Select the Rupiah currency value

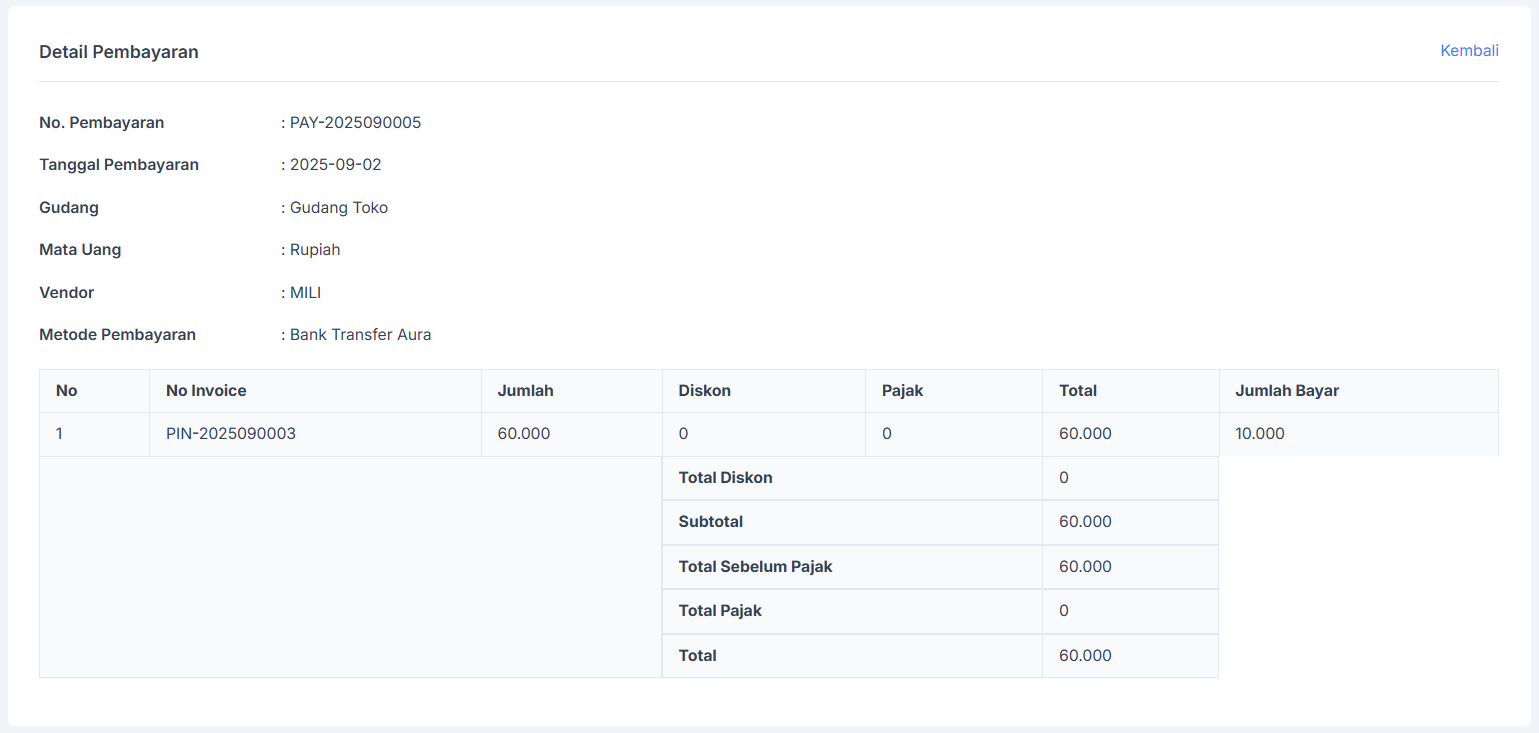click(315, 250)
